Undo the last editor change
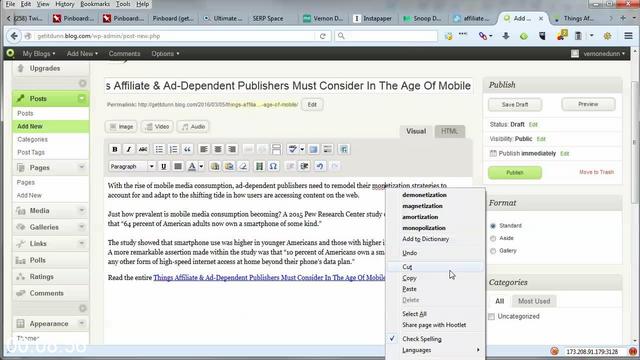This screenshot has height=360, width=640. click(320, 166)
